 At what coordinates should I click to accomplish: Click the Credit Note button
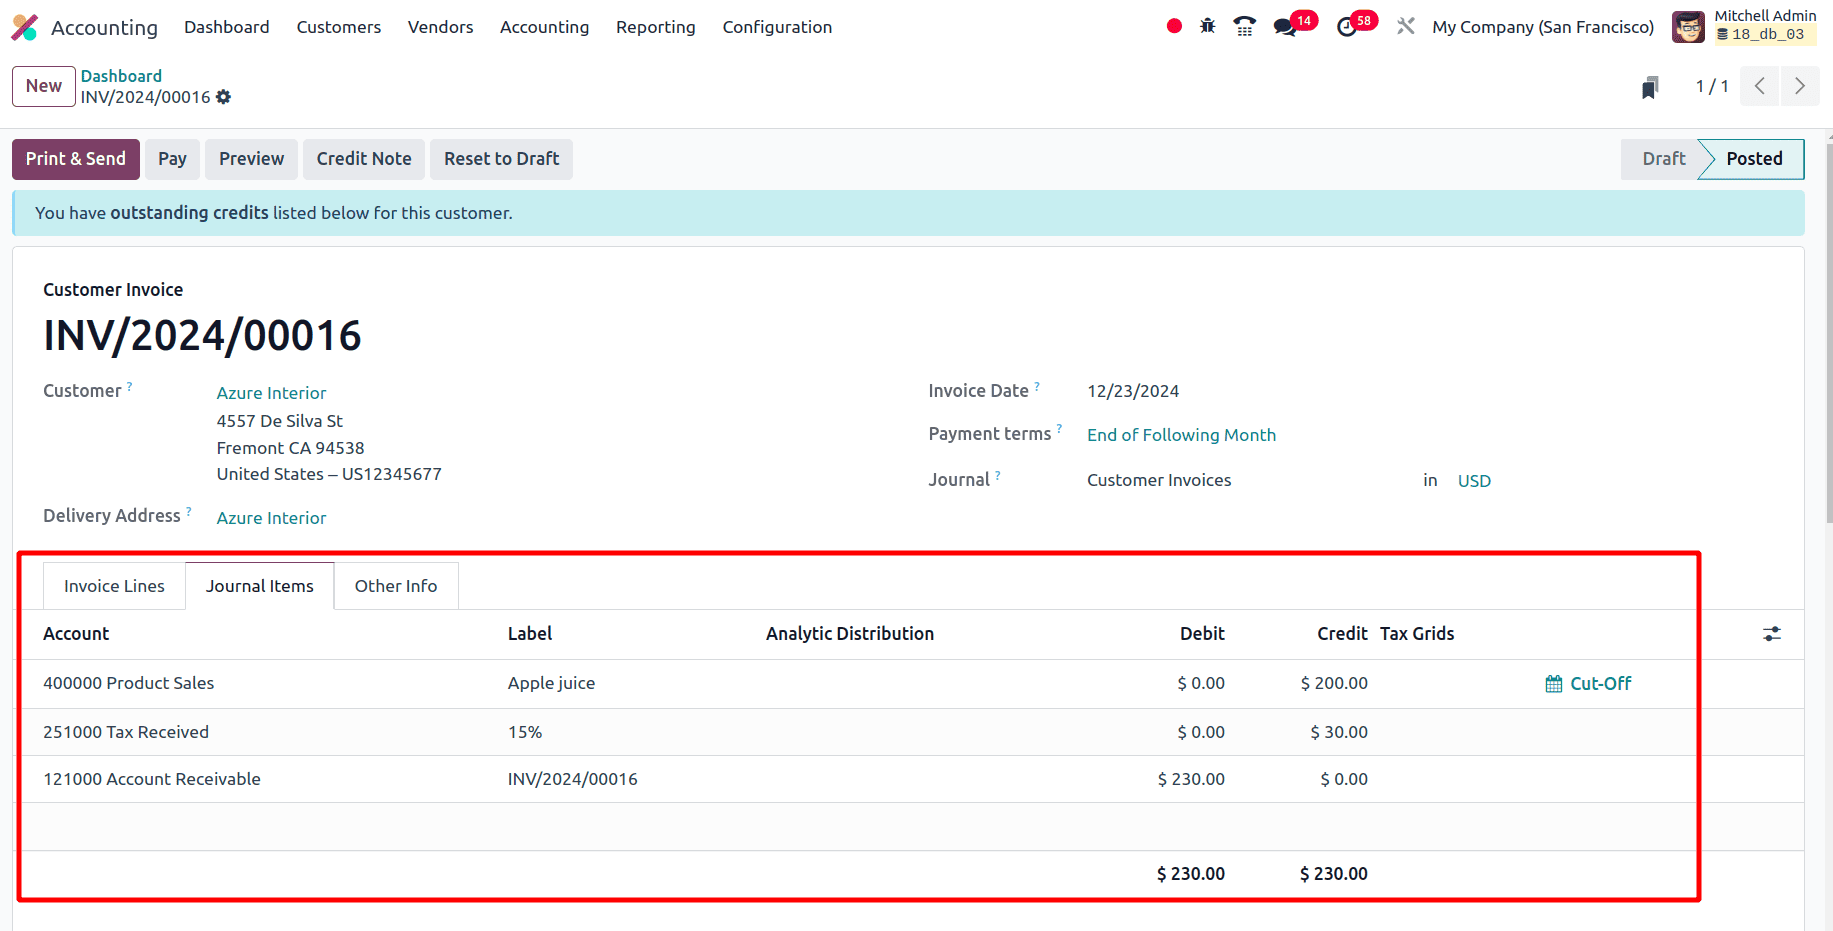(x=364, y=159)
